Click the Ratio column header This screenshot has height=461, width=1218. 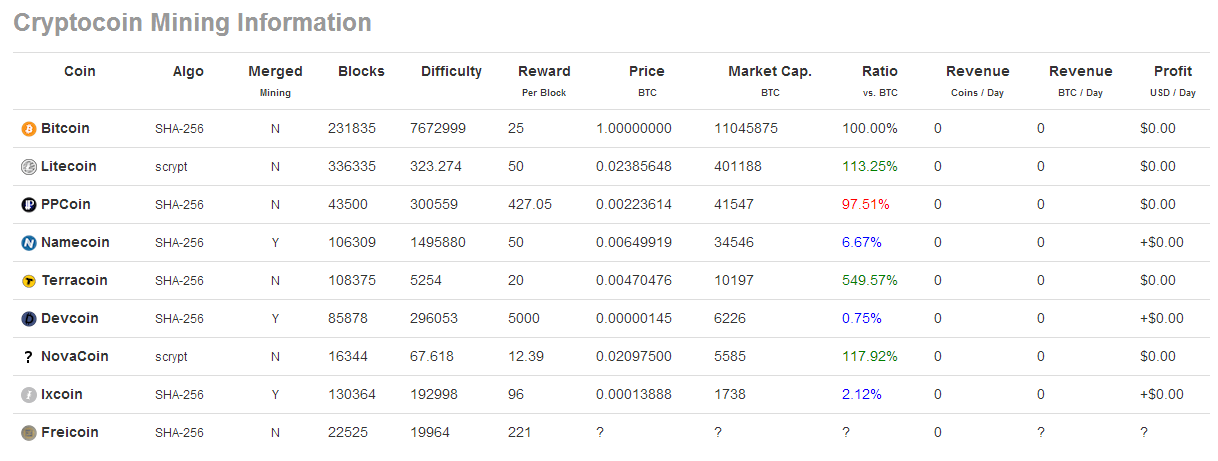[879, 72]
